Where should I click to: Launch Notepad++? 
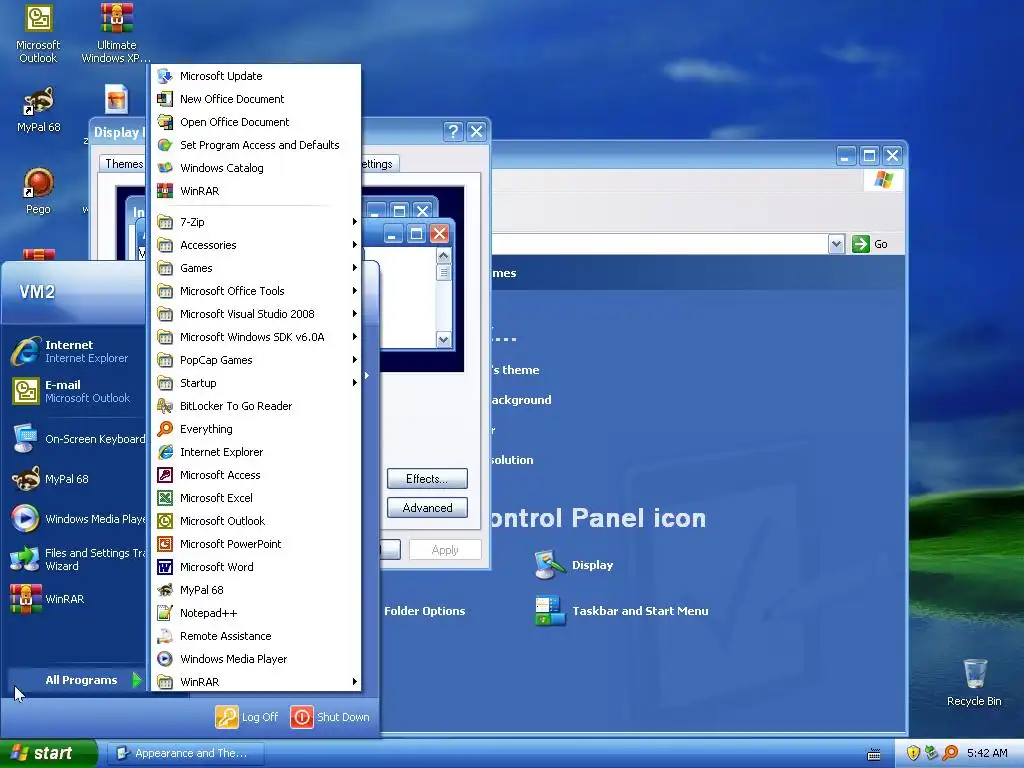point(256,613)
